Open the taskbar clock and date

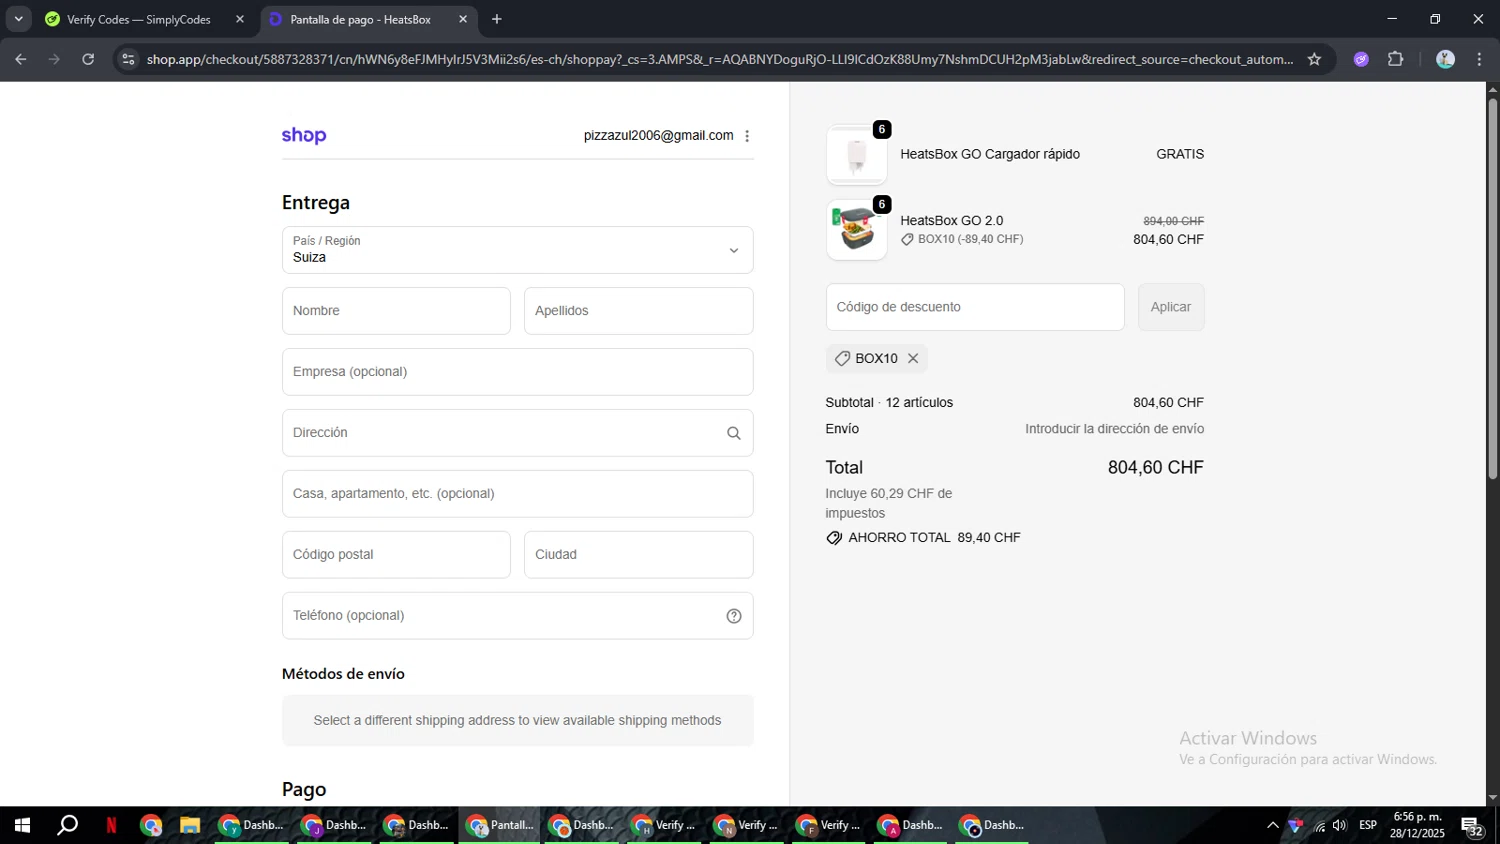click(1417, 825)
